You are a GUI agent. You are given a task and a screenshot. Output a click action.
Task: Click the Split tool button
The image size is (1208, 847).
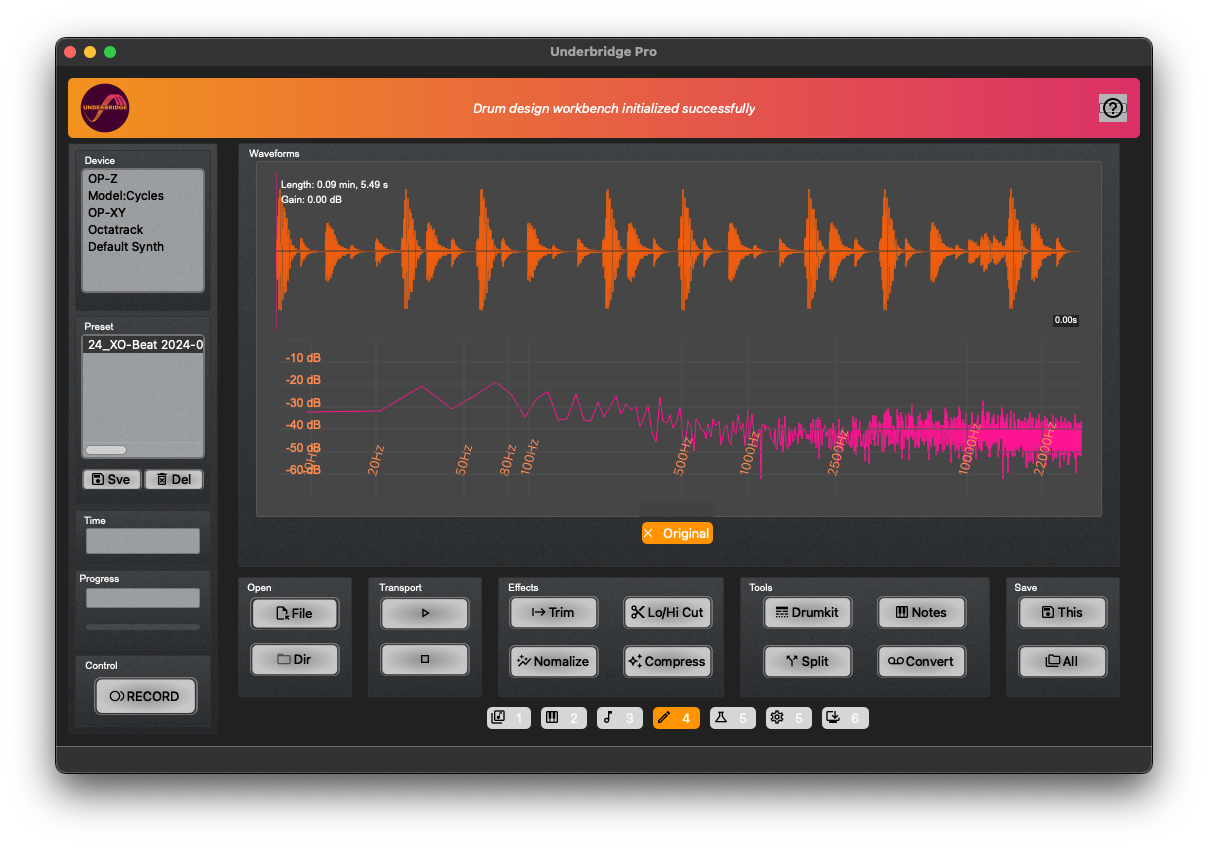click(807, 661)
